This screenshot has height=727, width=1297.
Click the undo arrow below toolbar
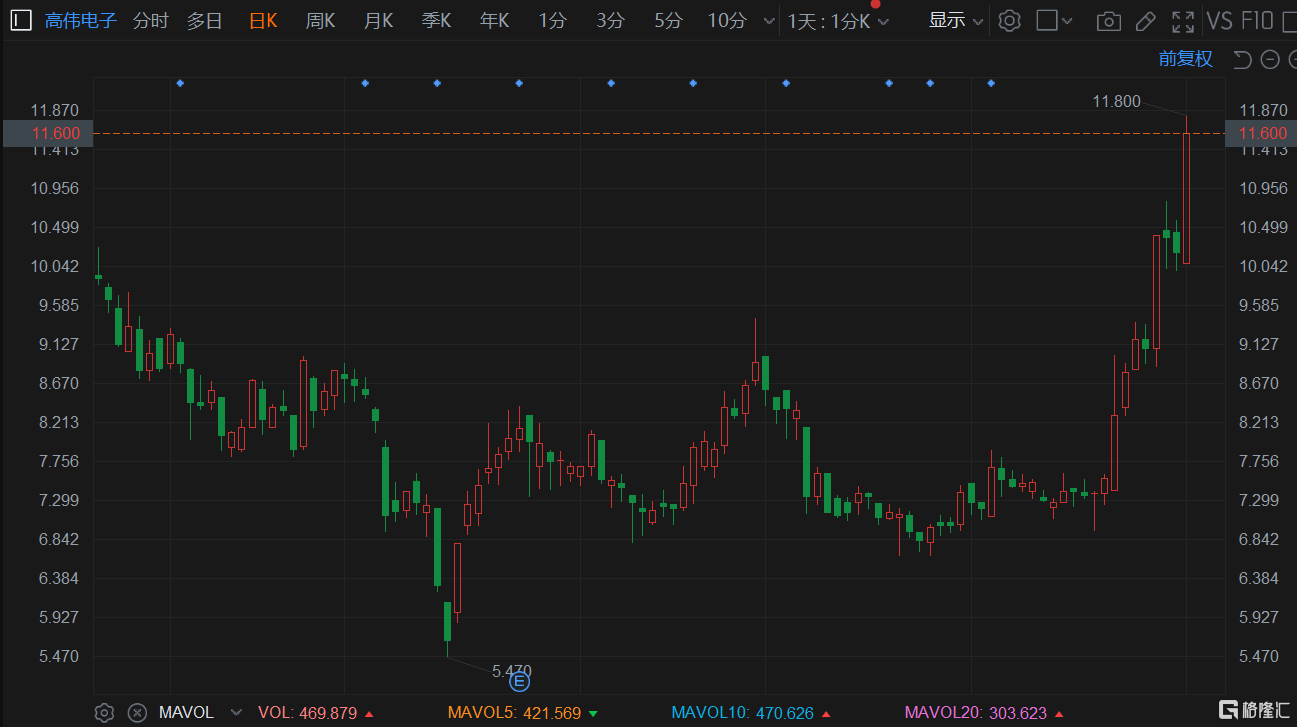click(1242, 60)
